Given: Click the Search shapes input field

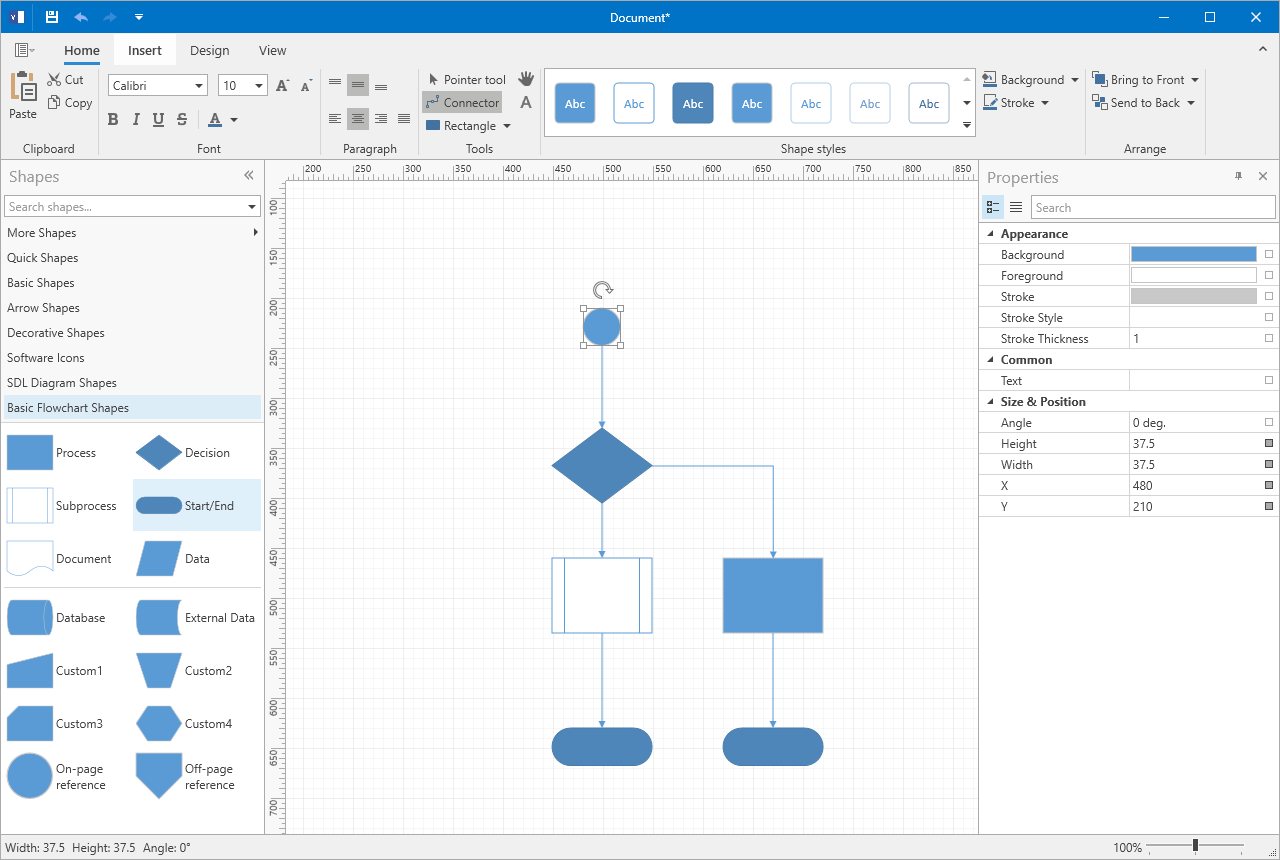Looking at the screenshot, I should [x=125, y=206].
